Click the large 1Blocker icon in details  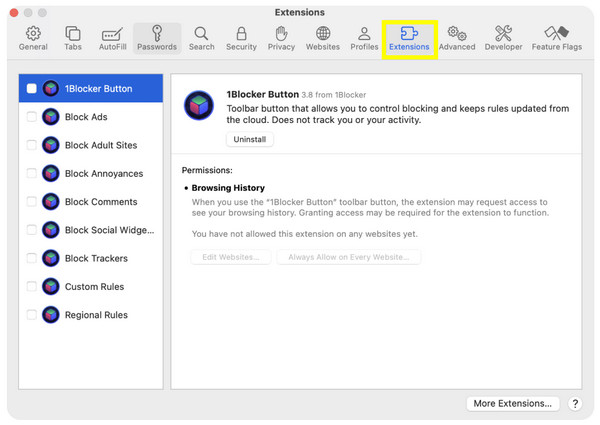point(199,105)
